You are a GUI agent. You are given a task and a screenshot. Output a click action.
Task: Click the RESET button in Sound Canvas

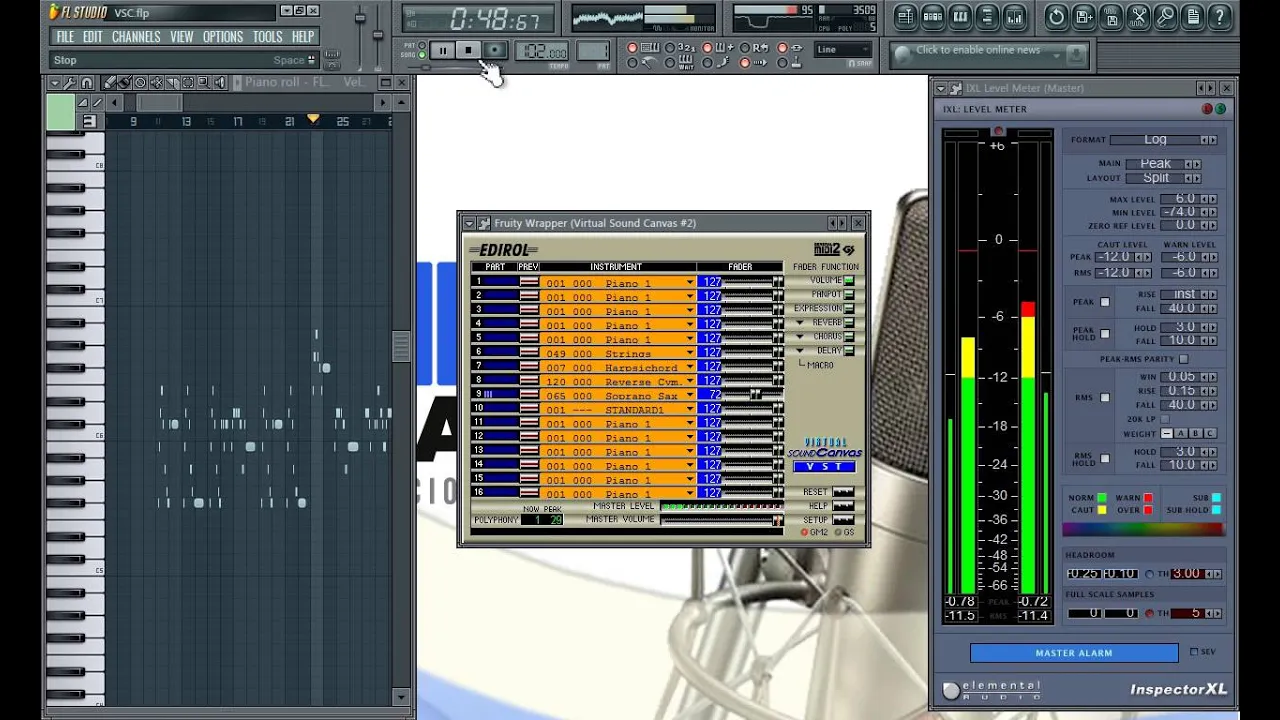[x=843, y=492]
